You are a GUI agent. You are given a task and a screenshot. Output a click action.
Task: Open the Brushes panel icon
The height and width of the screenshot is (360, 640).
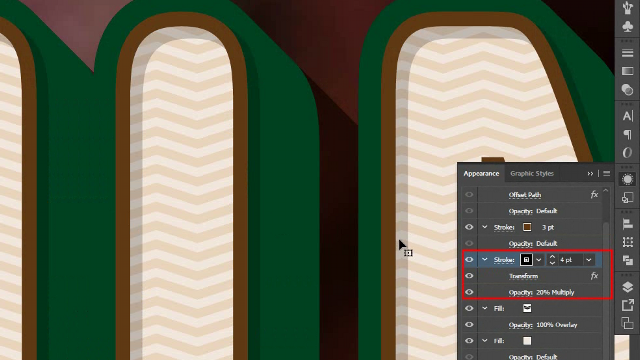[x=627, y=7]
